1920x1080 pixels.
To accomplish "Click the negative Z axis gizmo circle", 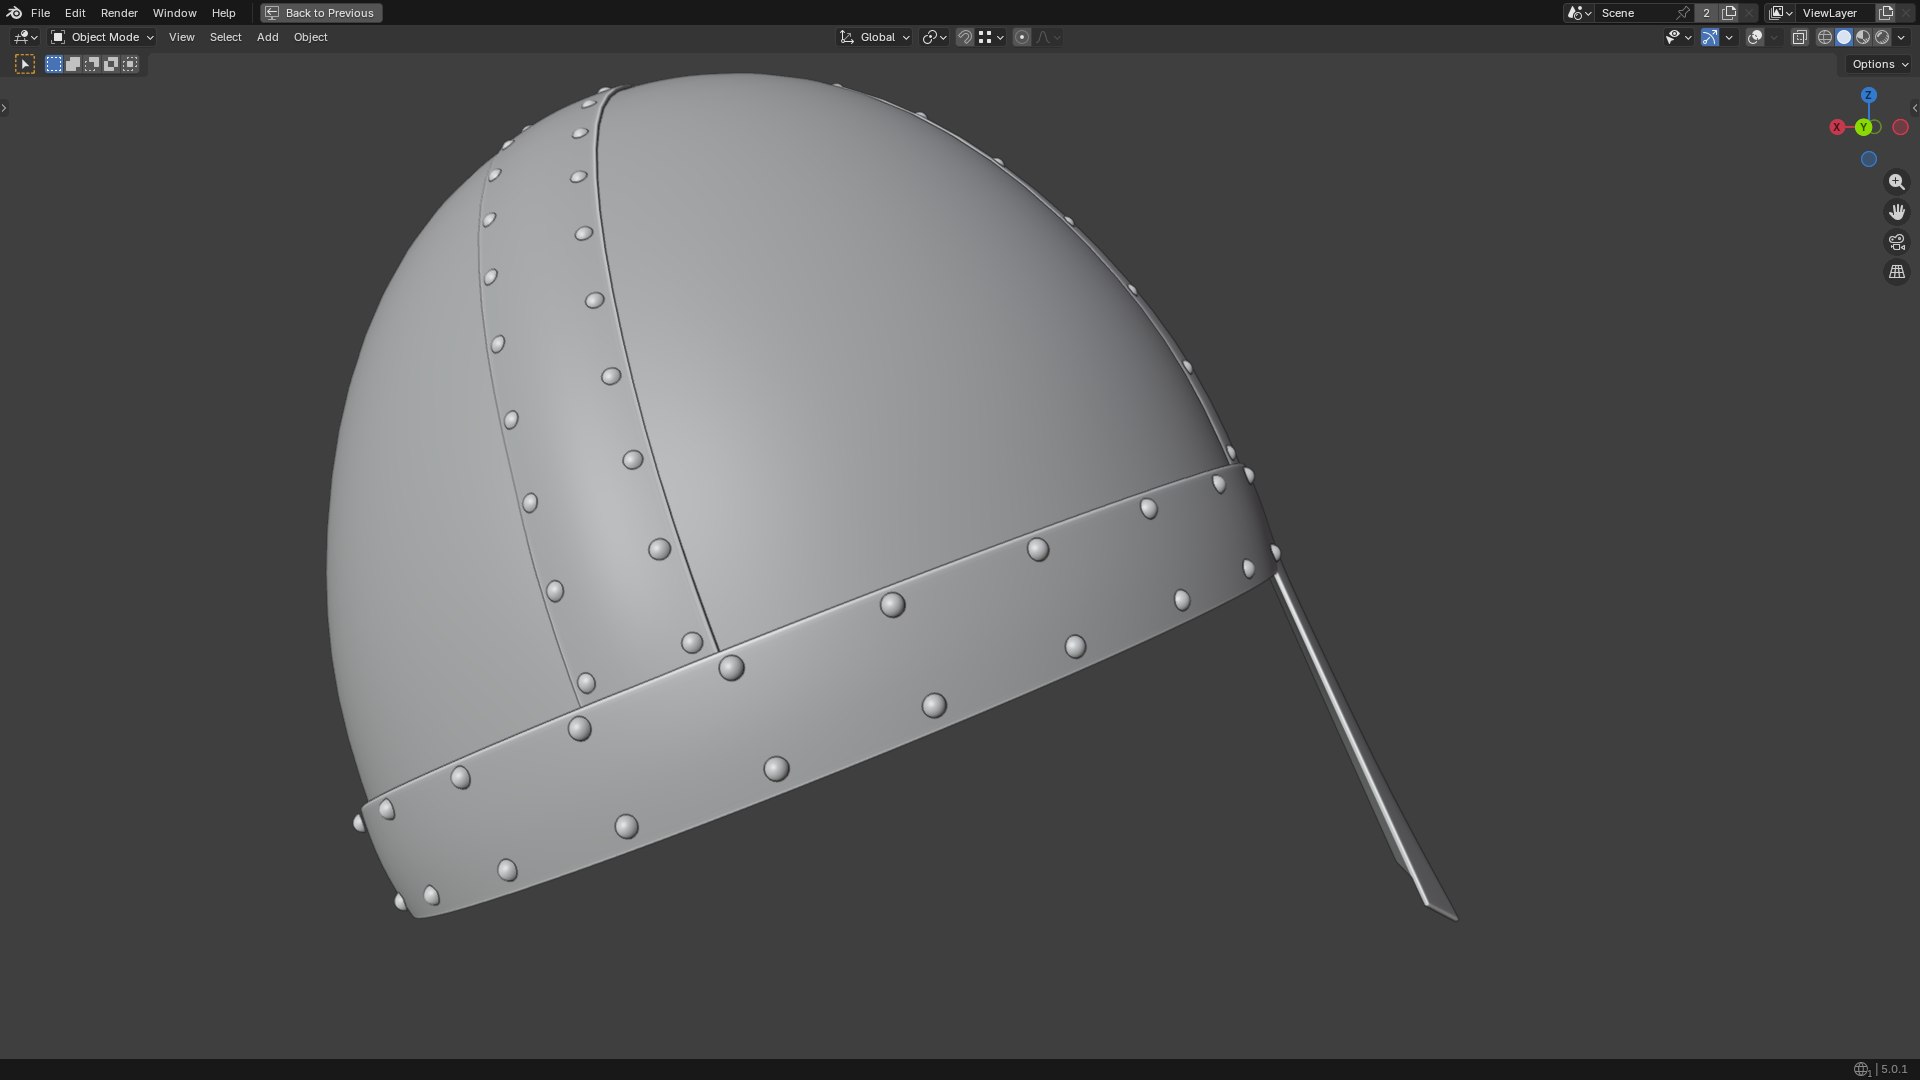I will coord(1868,159).
